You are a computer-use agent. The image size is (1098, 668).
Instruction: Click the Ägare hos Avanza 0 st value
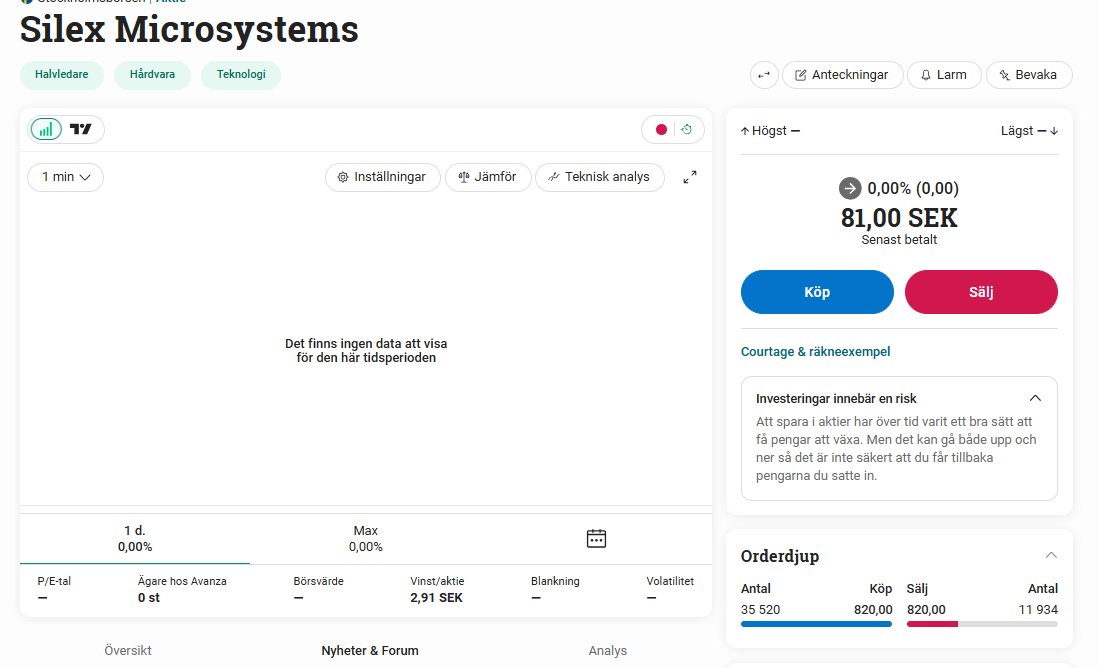point(148,597)
